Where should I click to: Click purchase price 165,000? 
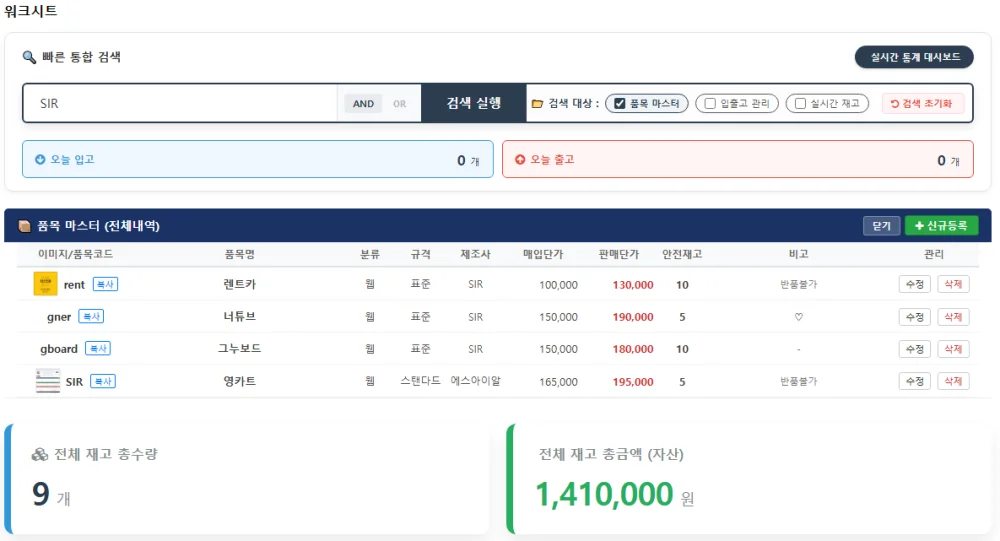[559, 382]
